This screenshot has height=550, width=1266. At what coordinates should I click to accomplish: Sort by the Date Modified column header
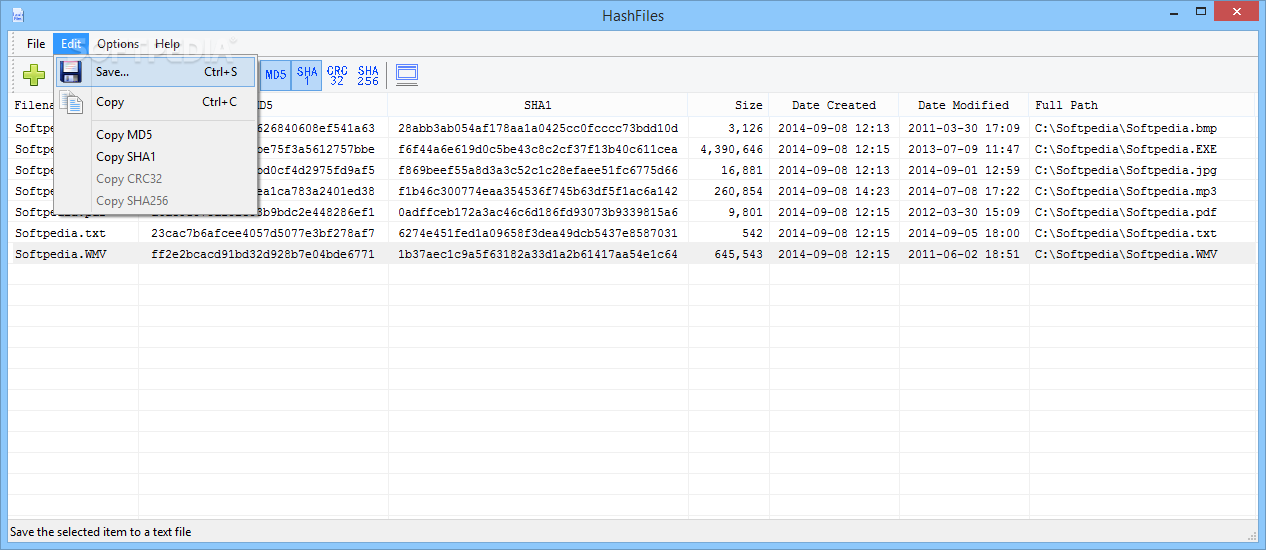(x=963, y=105)
